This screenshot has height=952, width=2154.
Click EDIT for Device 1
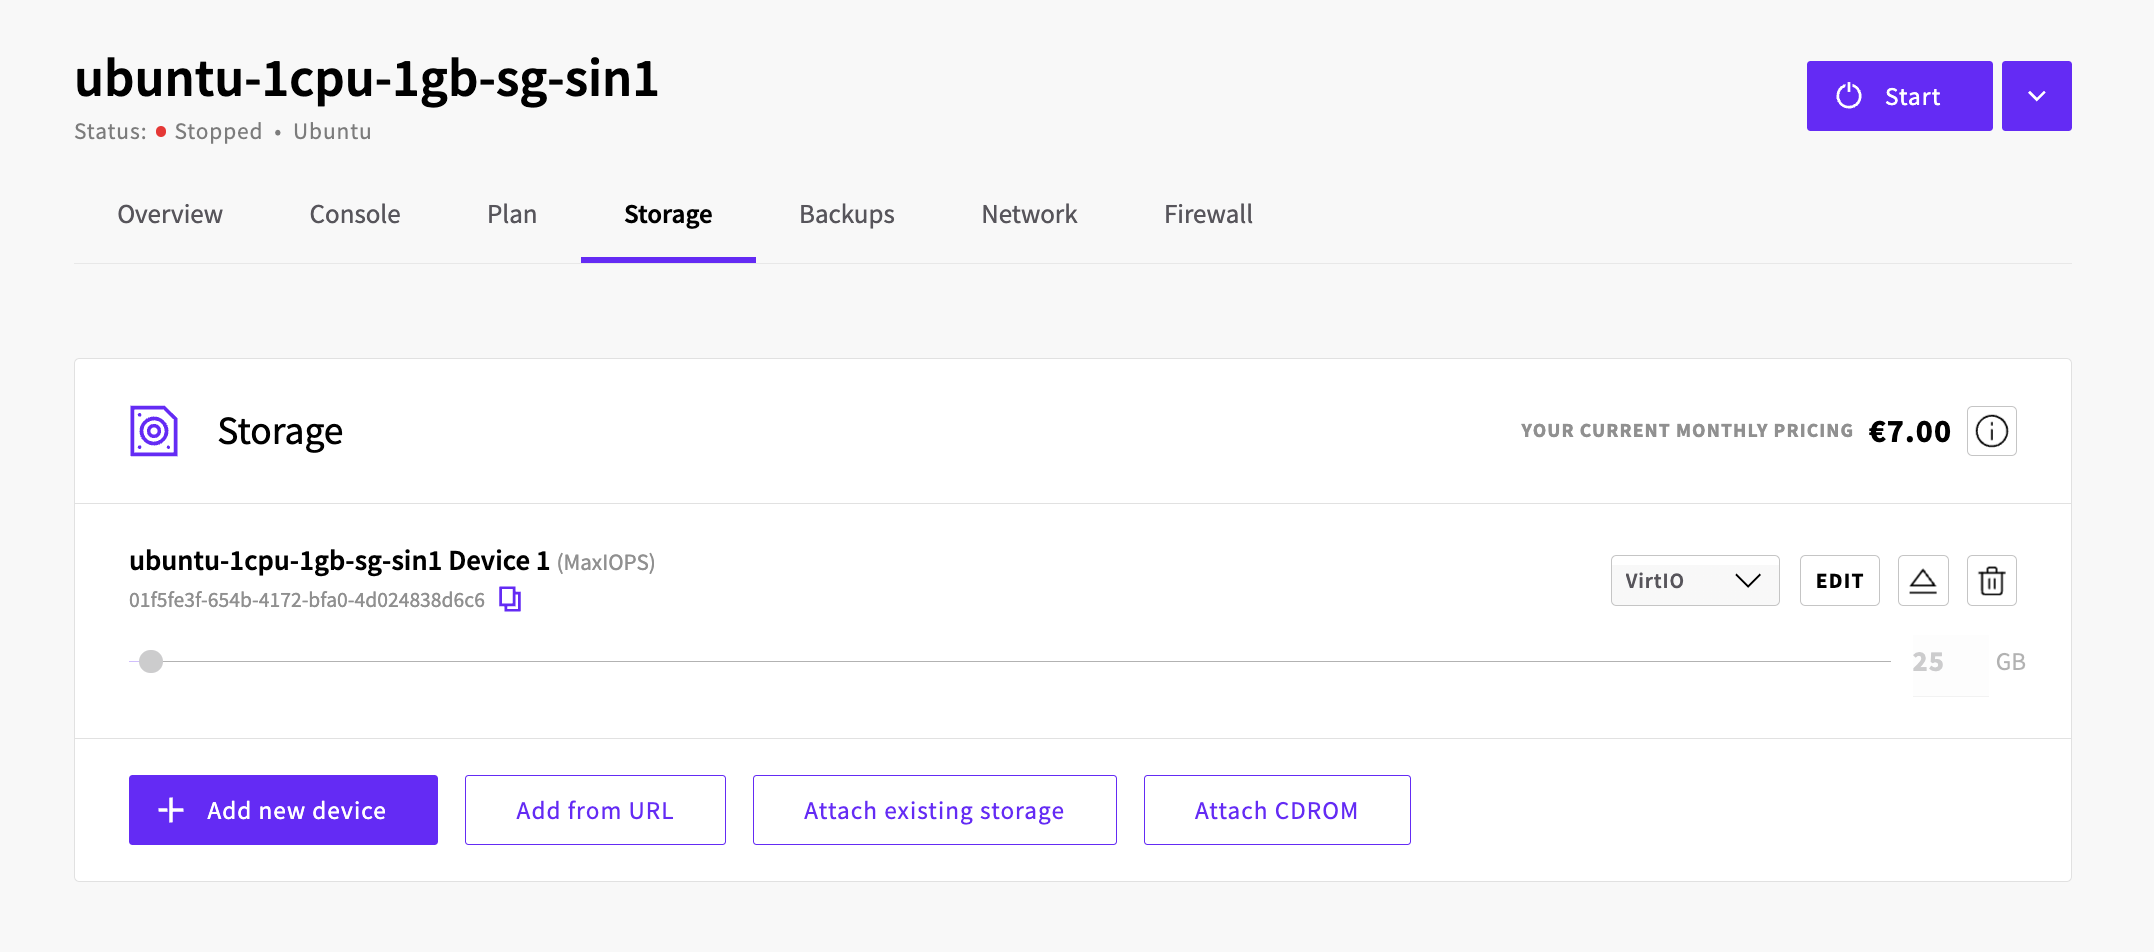(x=1839, y=581)
